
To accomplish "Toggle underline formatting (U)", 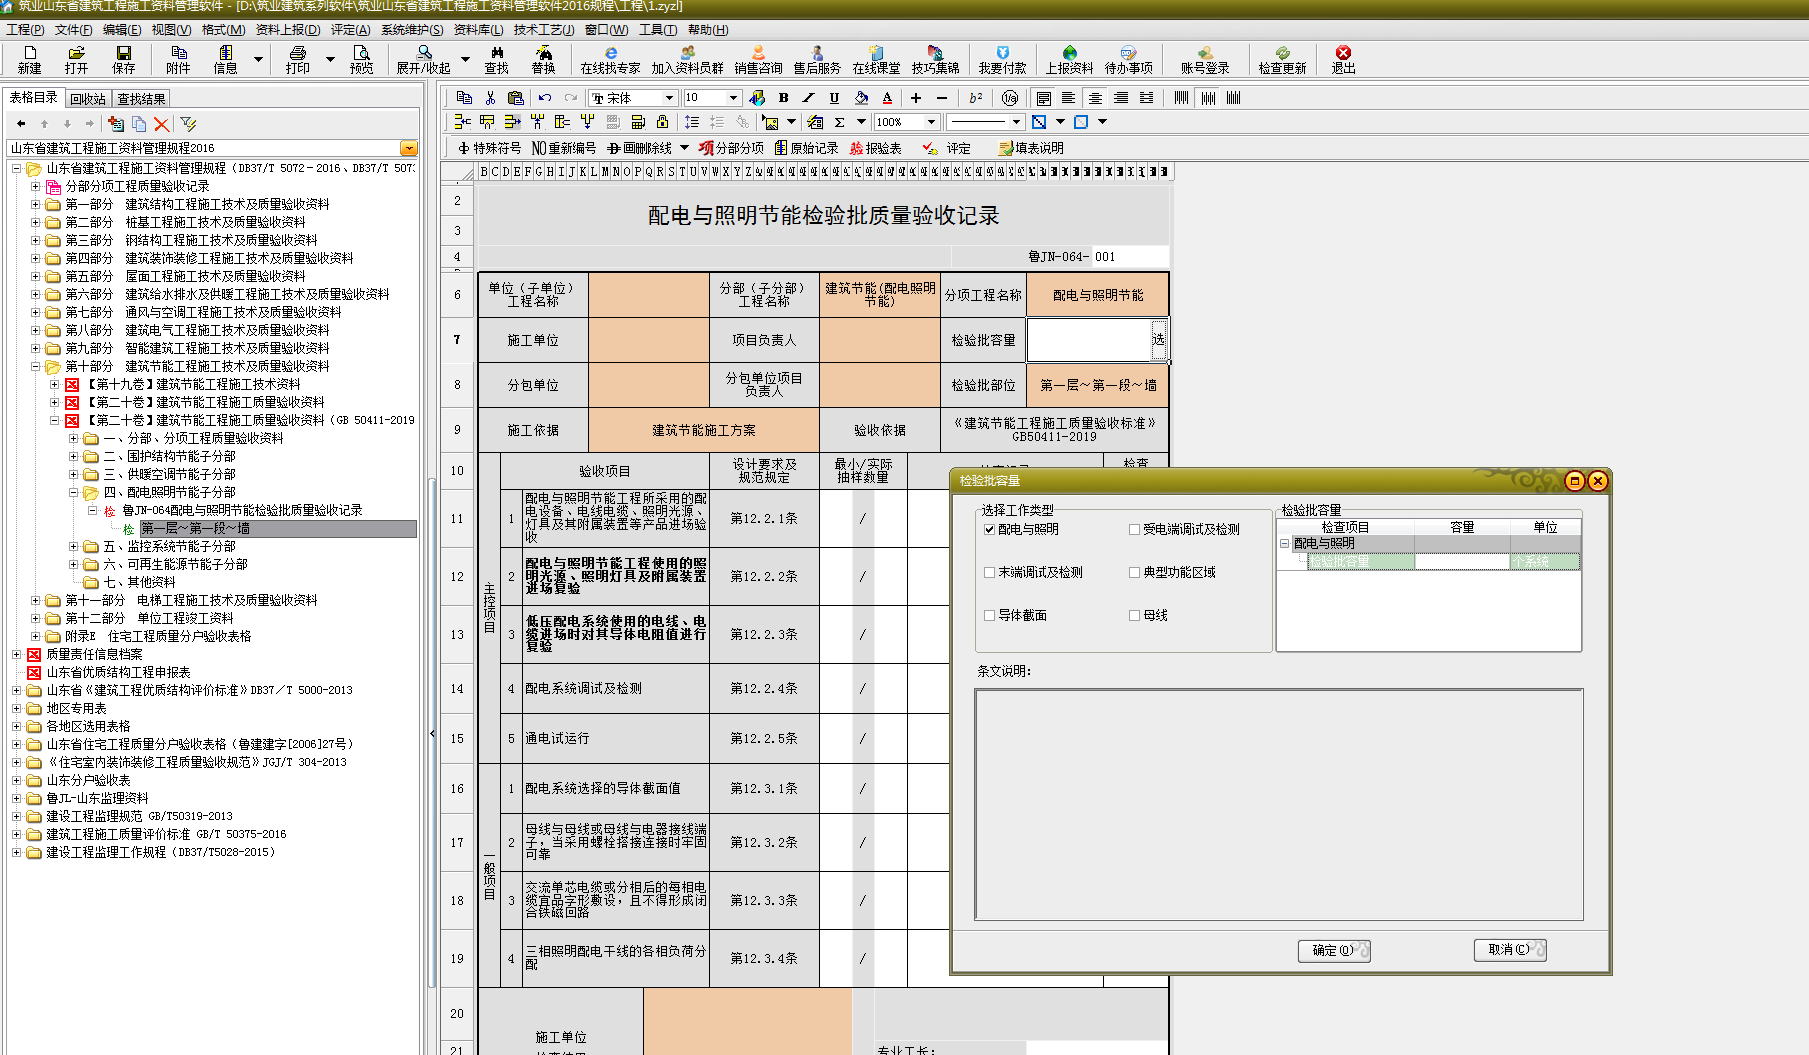I will (x=834, y=97).
